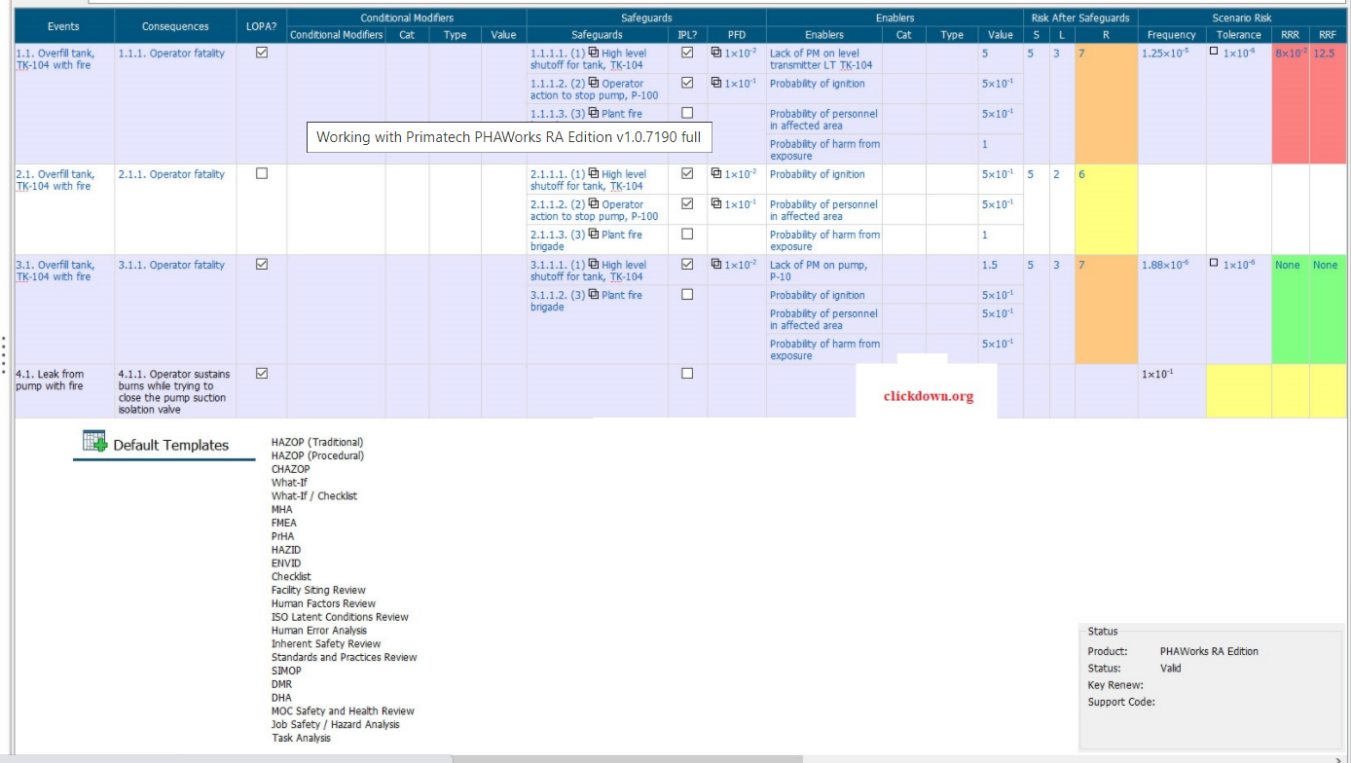Click the tolerance square icon in event 1.1 row

[1214, 52]
